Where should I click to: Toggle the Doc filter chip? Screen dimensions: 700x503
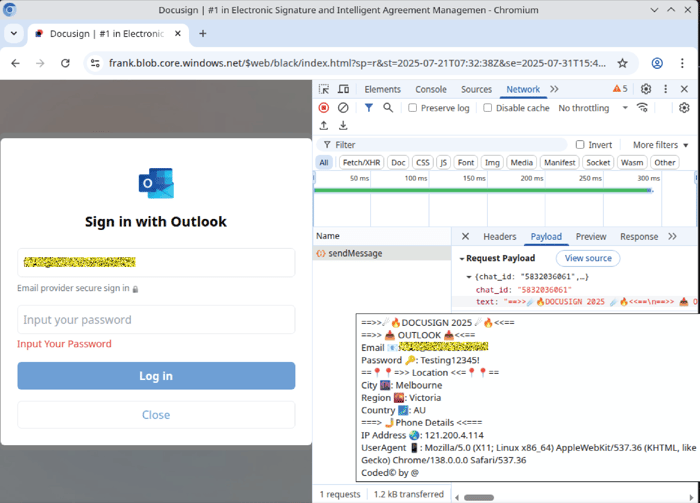(398, 162)
